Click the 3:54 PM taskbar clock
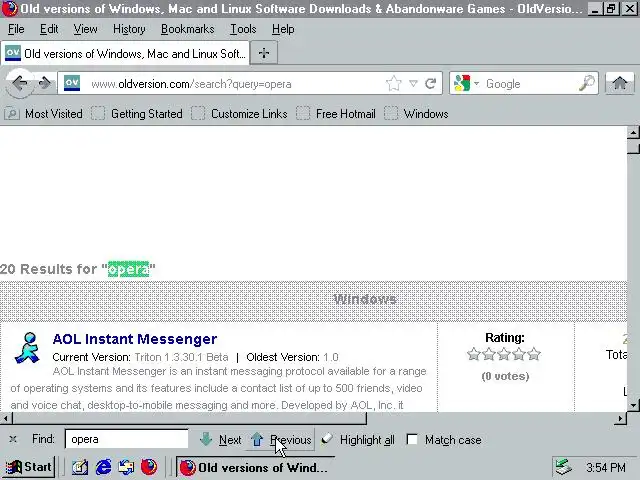Screen dimensions: 640x480 pyautogui.click(x=606, y=467)
